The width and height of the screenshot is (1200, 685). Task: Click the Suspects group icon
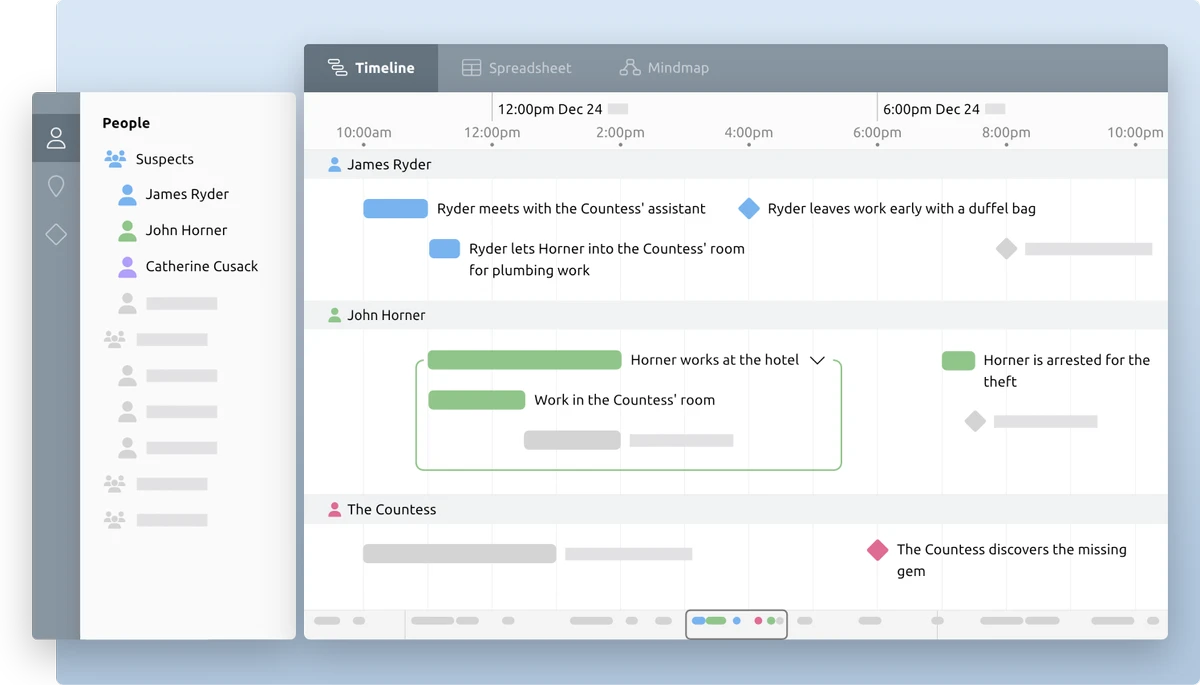(x=115, y=159)
